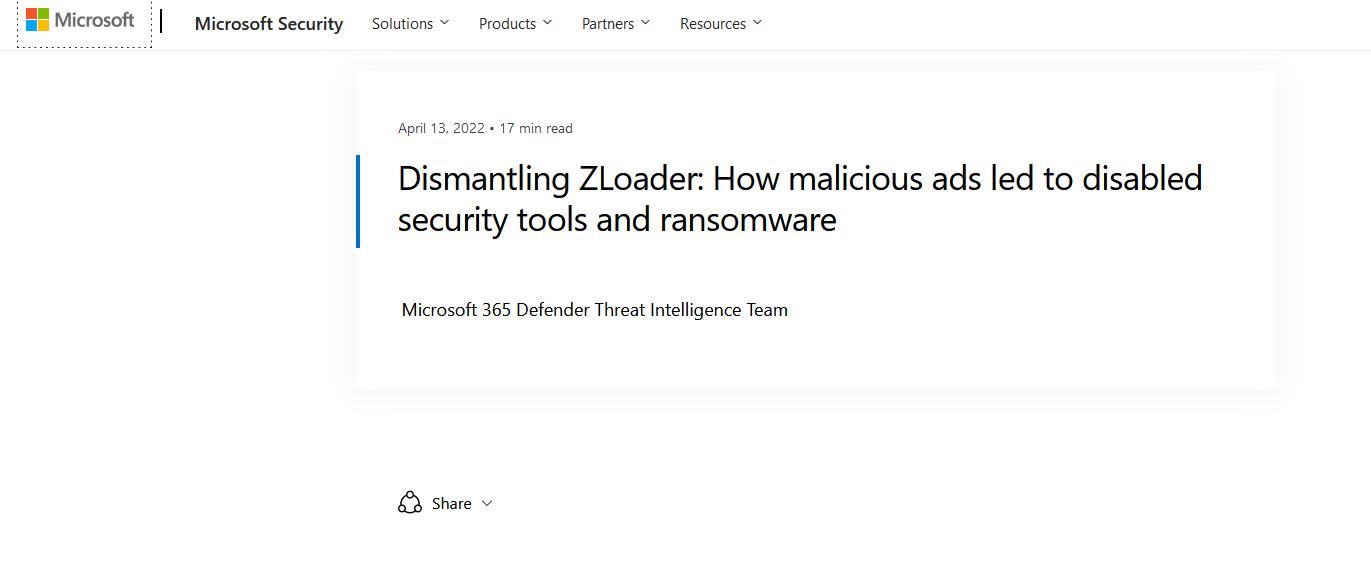Click the Microsoft four-square logo icon
Screen dimensions: 1371x567
pyautogui.click(x=37, y=20)
